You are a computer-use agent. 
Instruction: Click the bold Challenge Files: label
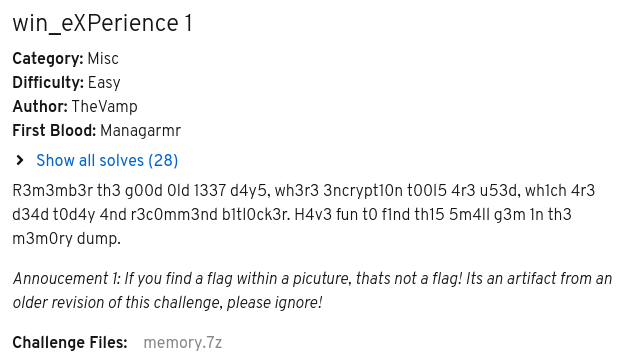pyautogui.click(x=70, y=343)
